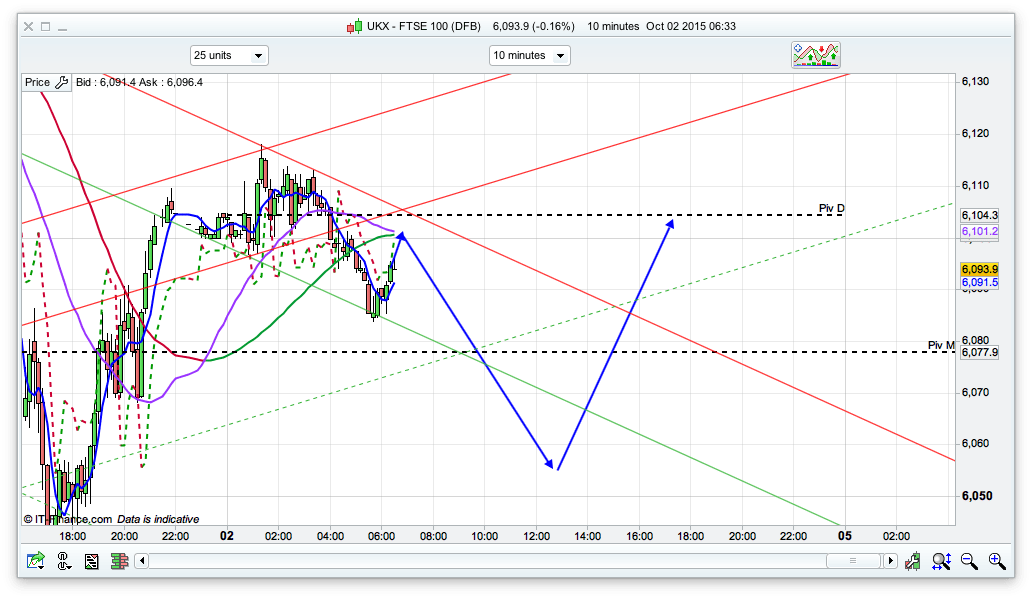Click the 6,077.9 Piv M price tag
Image resolution: width=1032 pixels, height=599 pixels.
[979, 352]
